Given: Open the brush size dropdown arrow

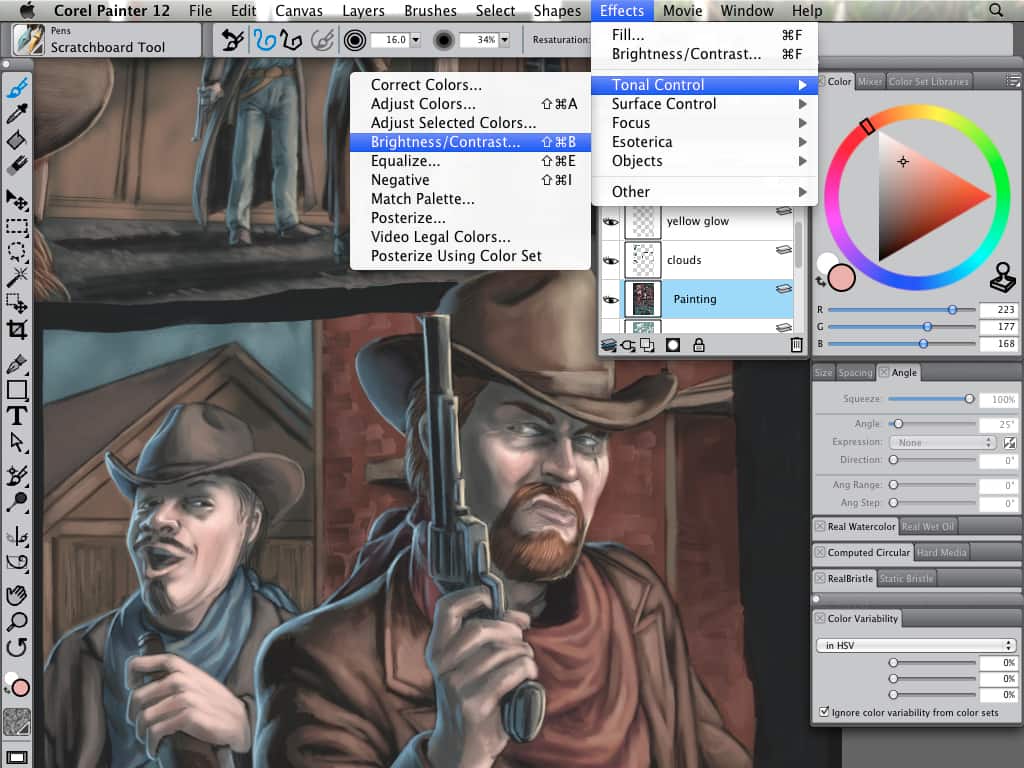Looking at the screenshot, I should [x=415, y=40].
